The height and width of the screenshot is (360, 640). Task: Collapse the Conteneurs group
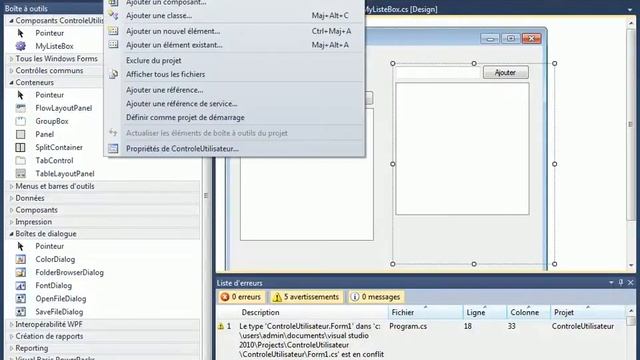point(11,82)
